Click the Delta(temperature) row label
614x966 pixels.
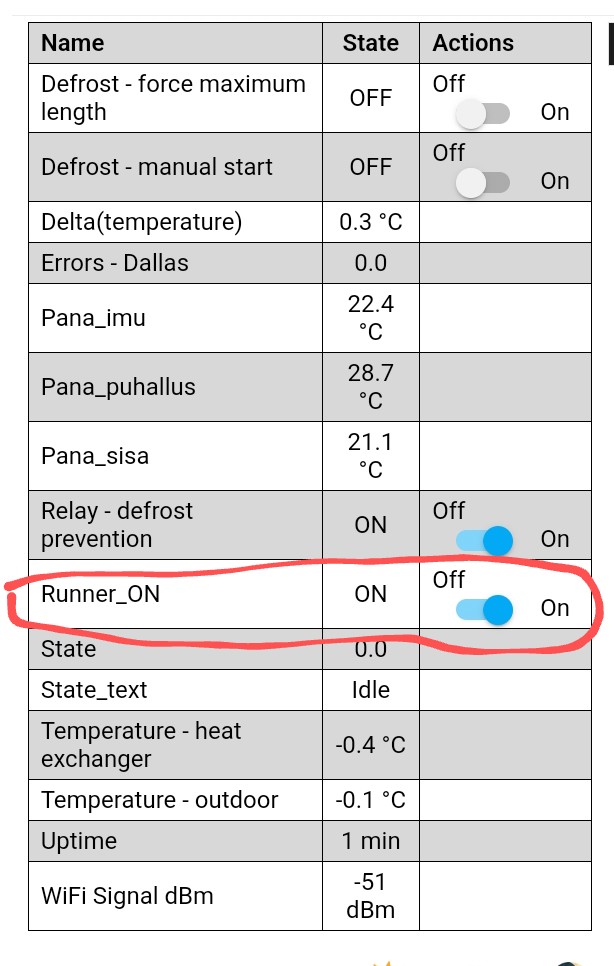pyautogui.click(x=142, y=221)
